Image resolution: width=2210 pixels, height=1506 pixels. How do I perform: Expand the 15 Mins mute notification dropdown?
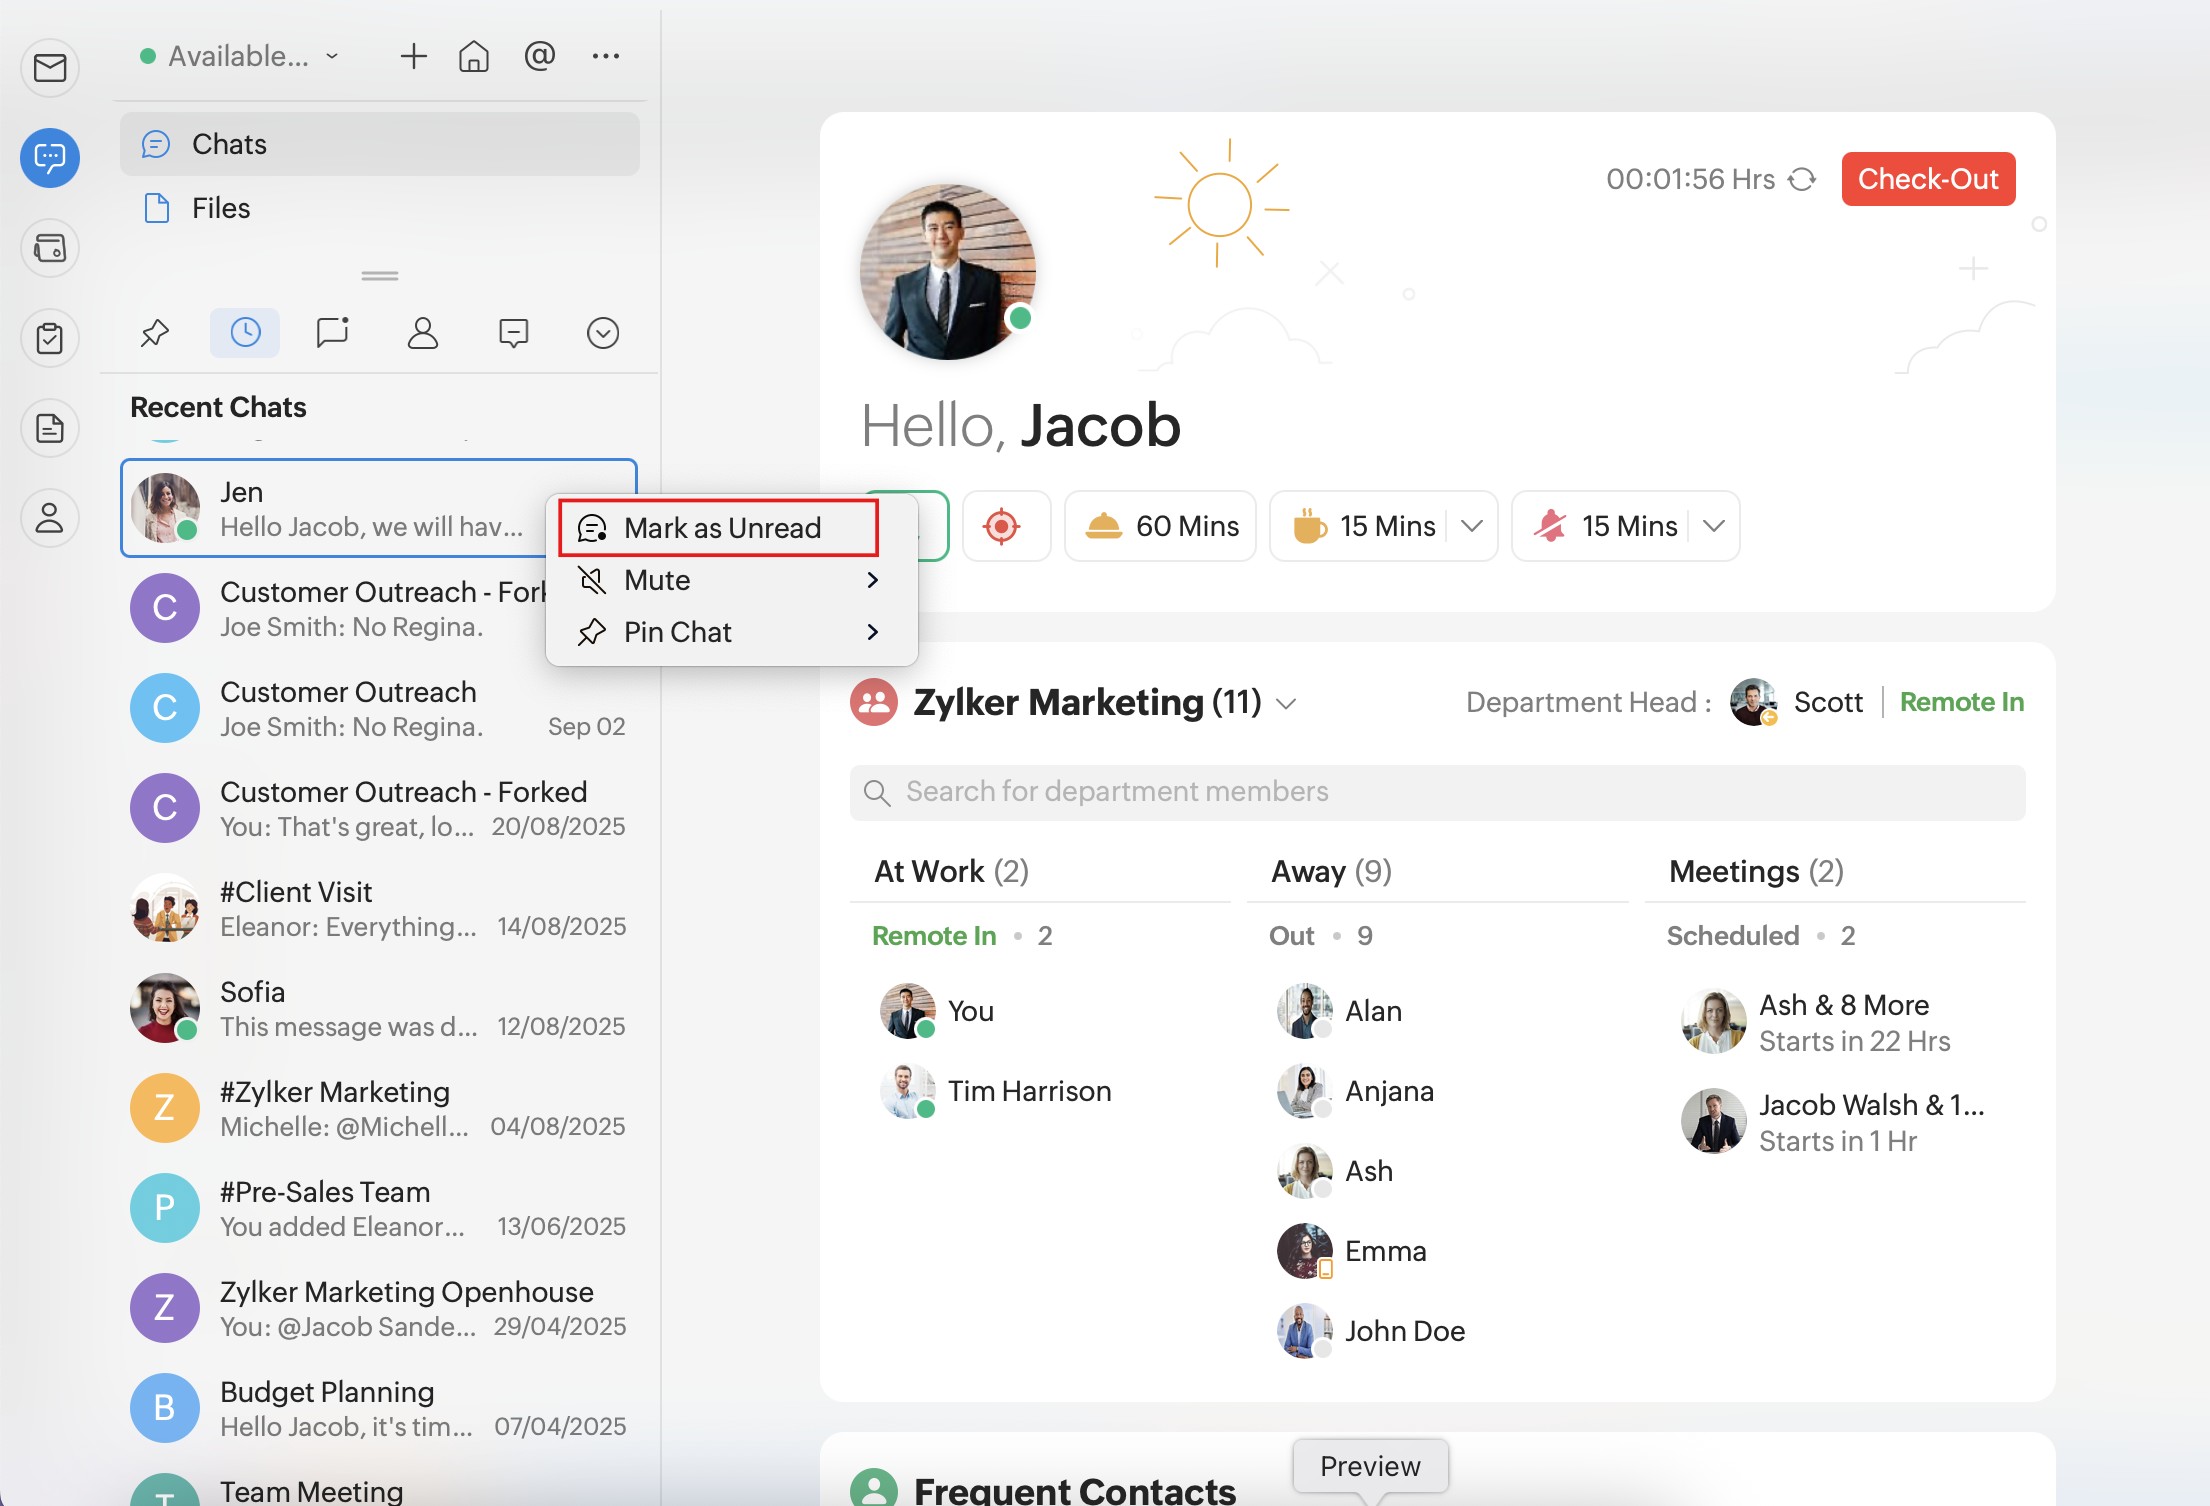(1714, 526)
